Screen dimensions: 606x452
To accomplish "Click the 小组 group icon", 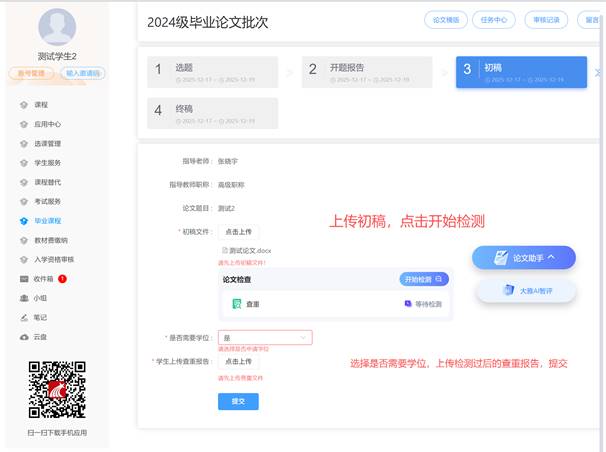I will (23, 297).
